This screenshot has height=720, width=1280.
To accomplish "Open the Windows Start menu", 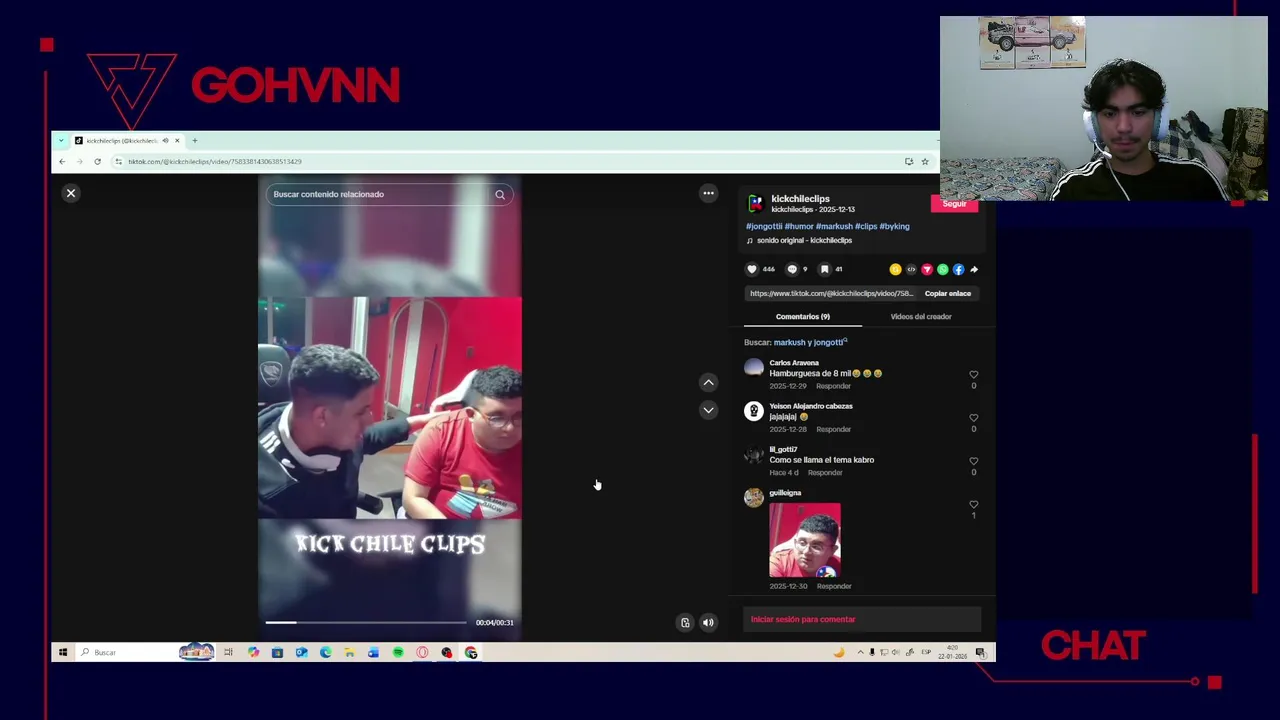I will [x=62, y=653].
